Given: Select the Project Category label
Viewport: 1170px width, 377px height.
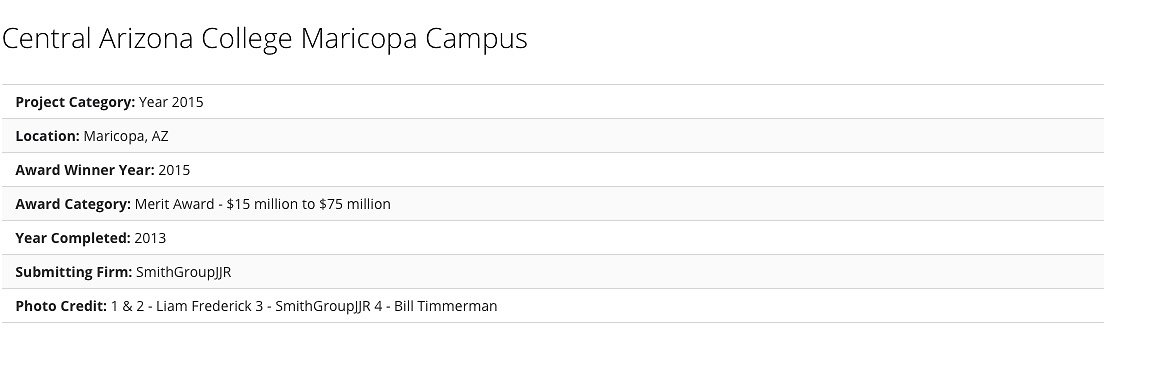Looking at the screenshot, I should (75, 102).
